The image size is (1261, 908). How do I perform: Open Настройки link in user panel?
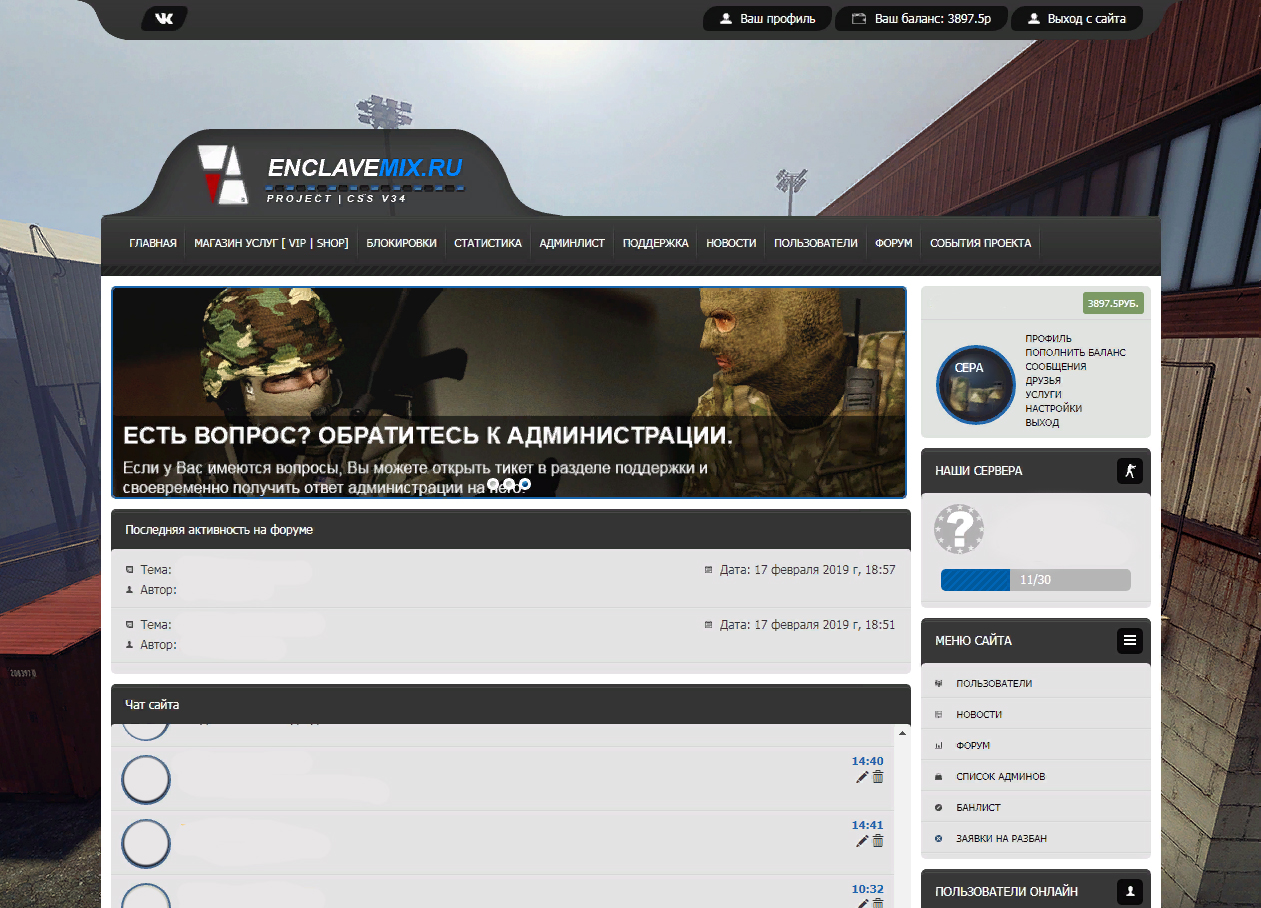click(1053, 409)
